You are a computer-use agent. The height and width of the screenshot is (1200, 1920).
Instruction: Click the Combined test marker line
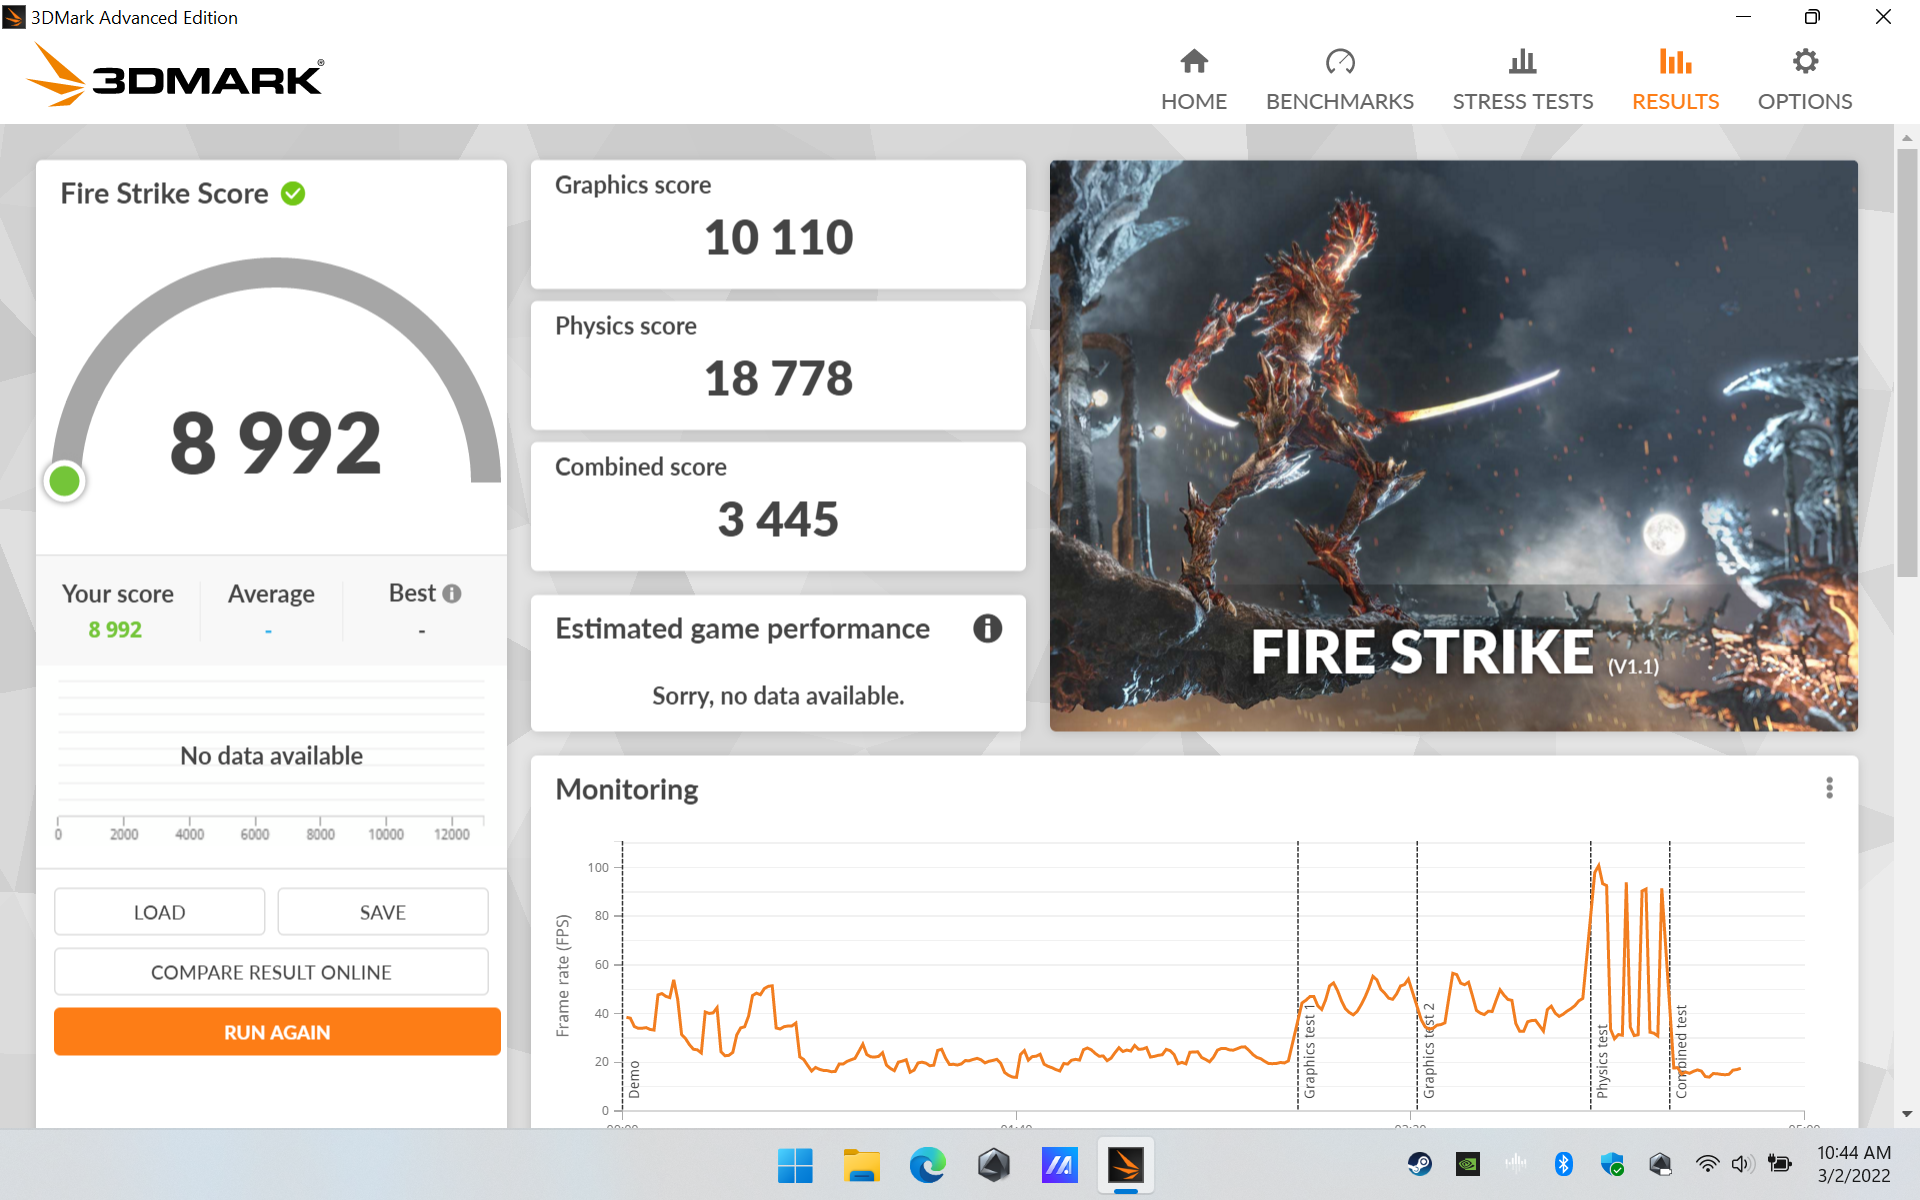(x=1669, y=975)
